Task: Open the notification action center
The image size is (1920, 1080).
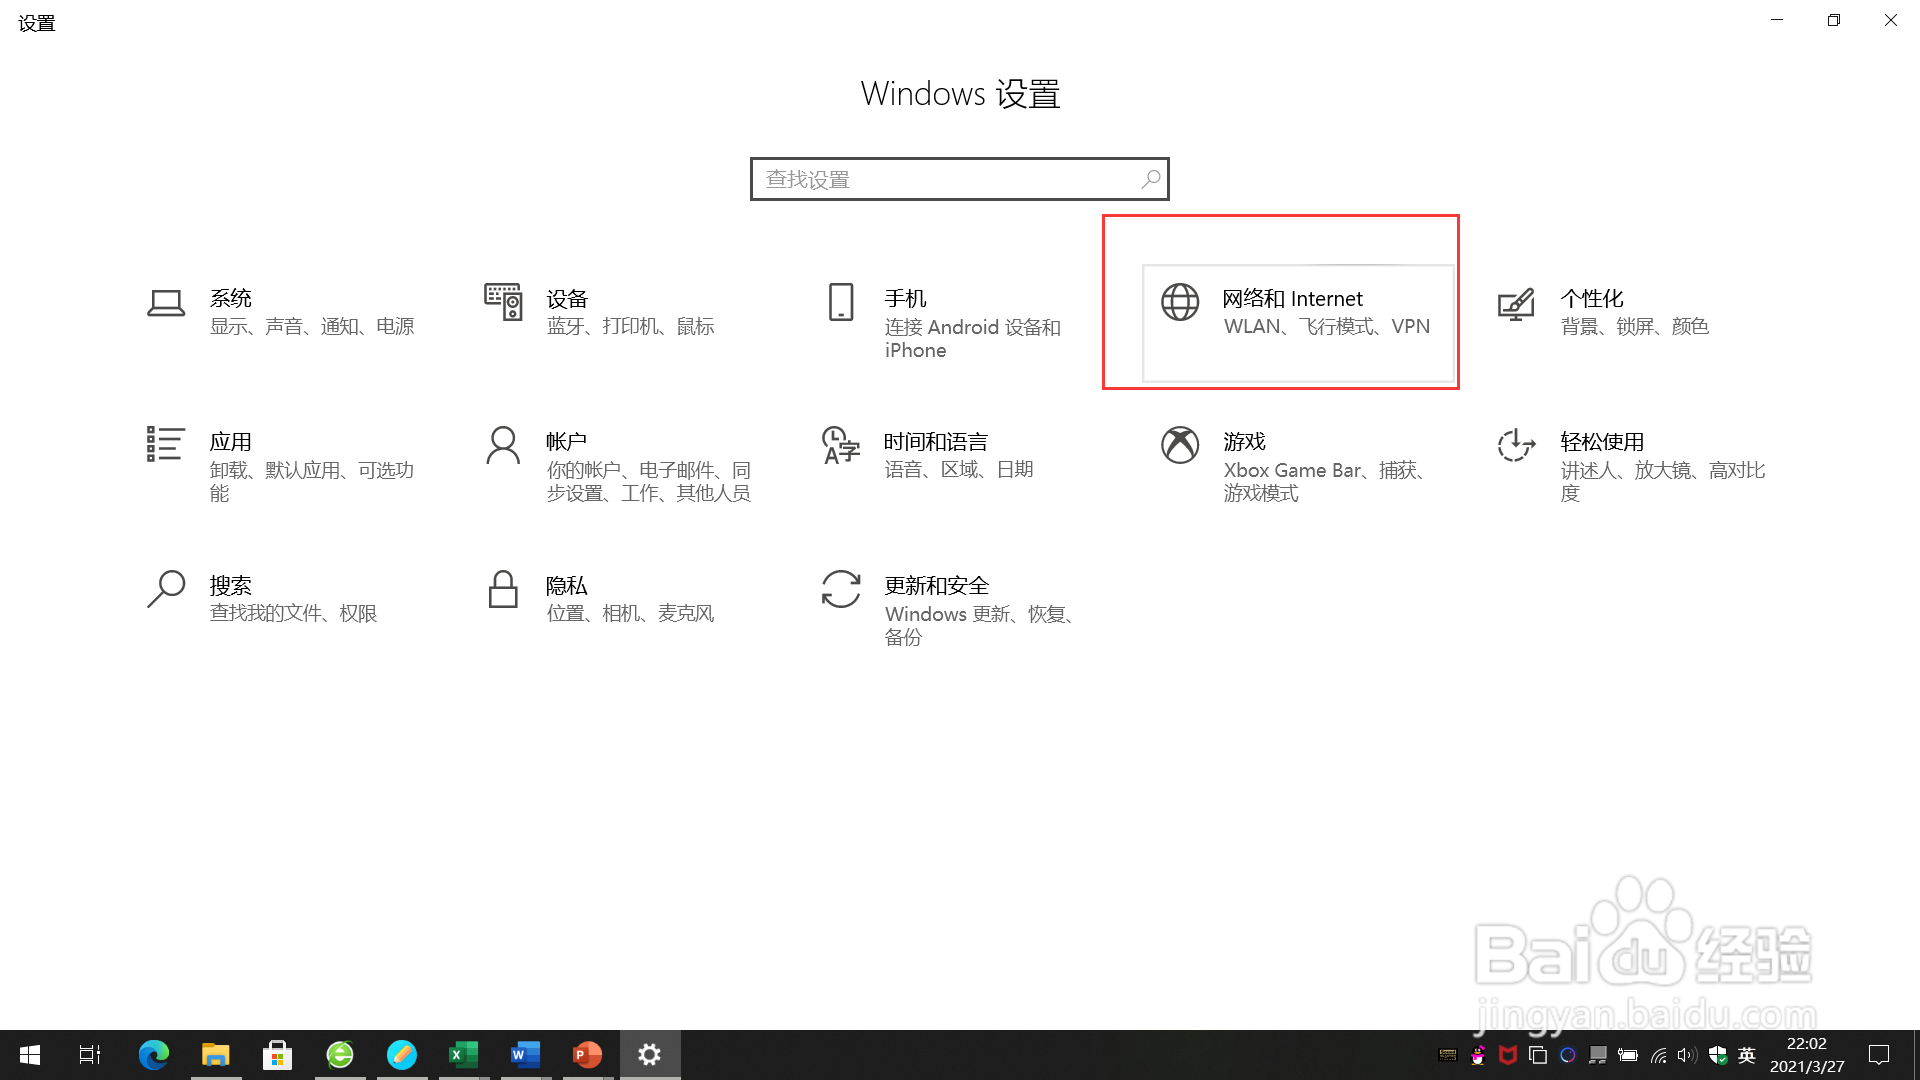Action: [1879, 1055]
